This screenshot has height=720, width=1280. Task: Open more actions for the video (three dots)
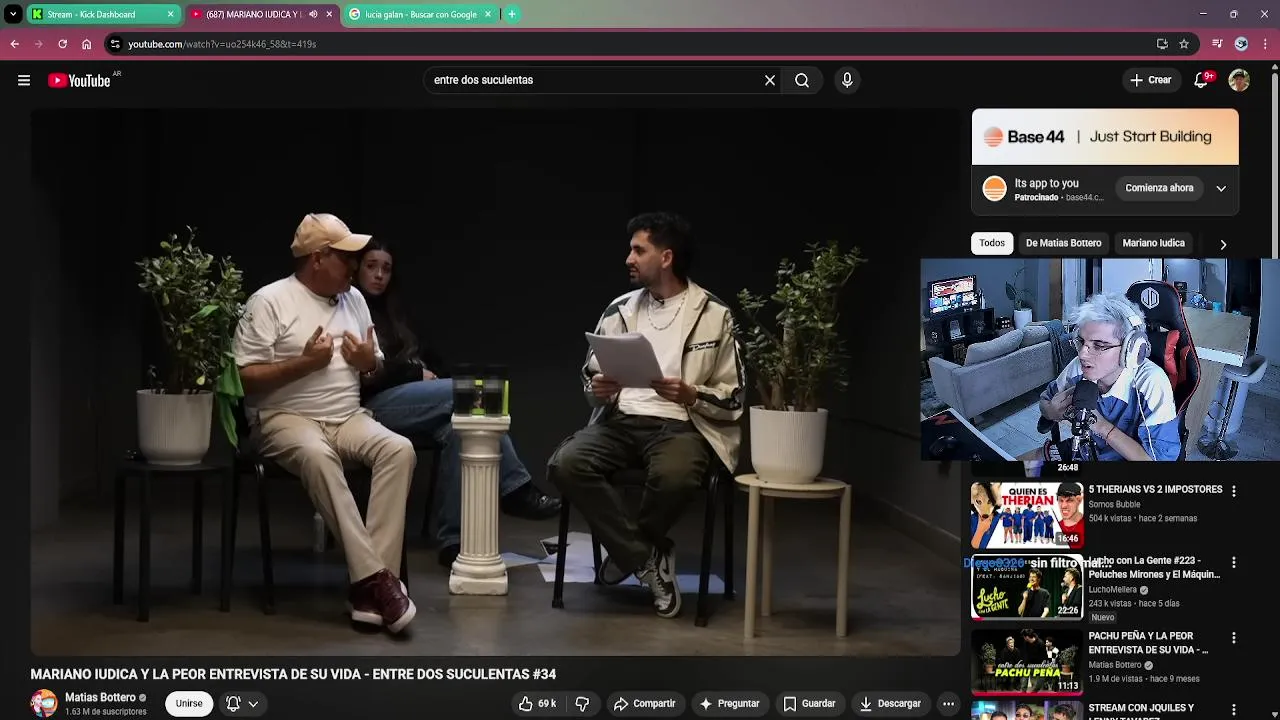(x=948, y=704)
